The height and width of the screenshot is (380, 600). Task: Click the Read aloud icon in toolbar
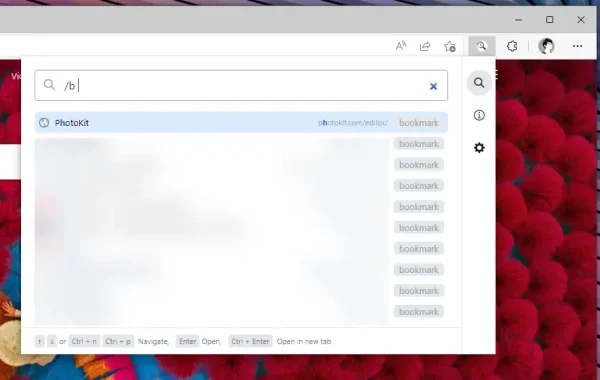pyautogui.click(x=401, y=46)
